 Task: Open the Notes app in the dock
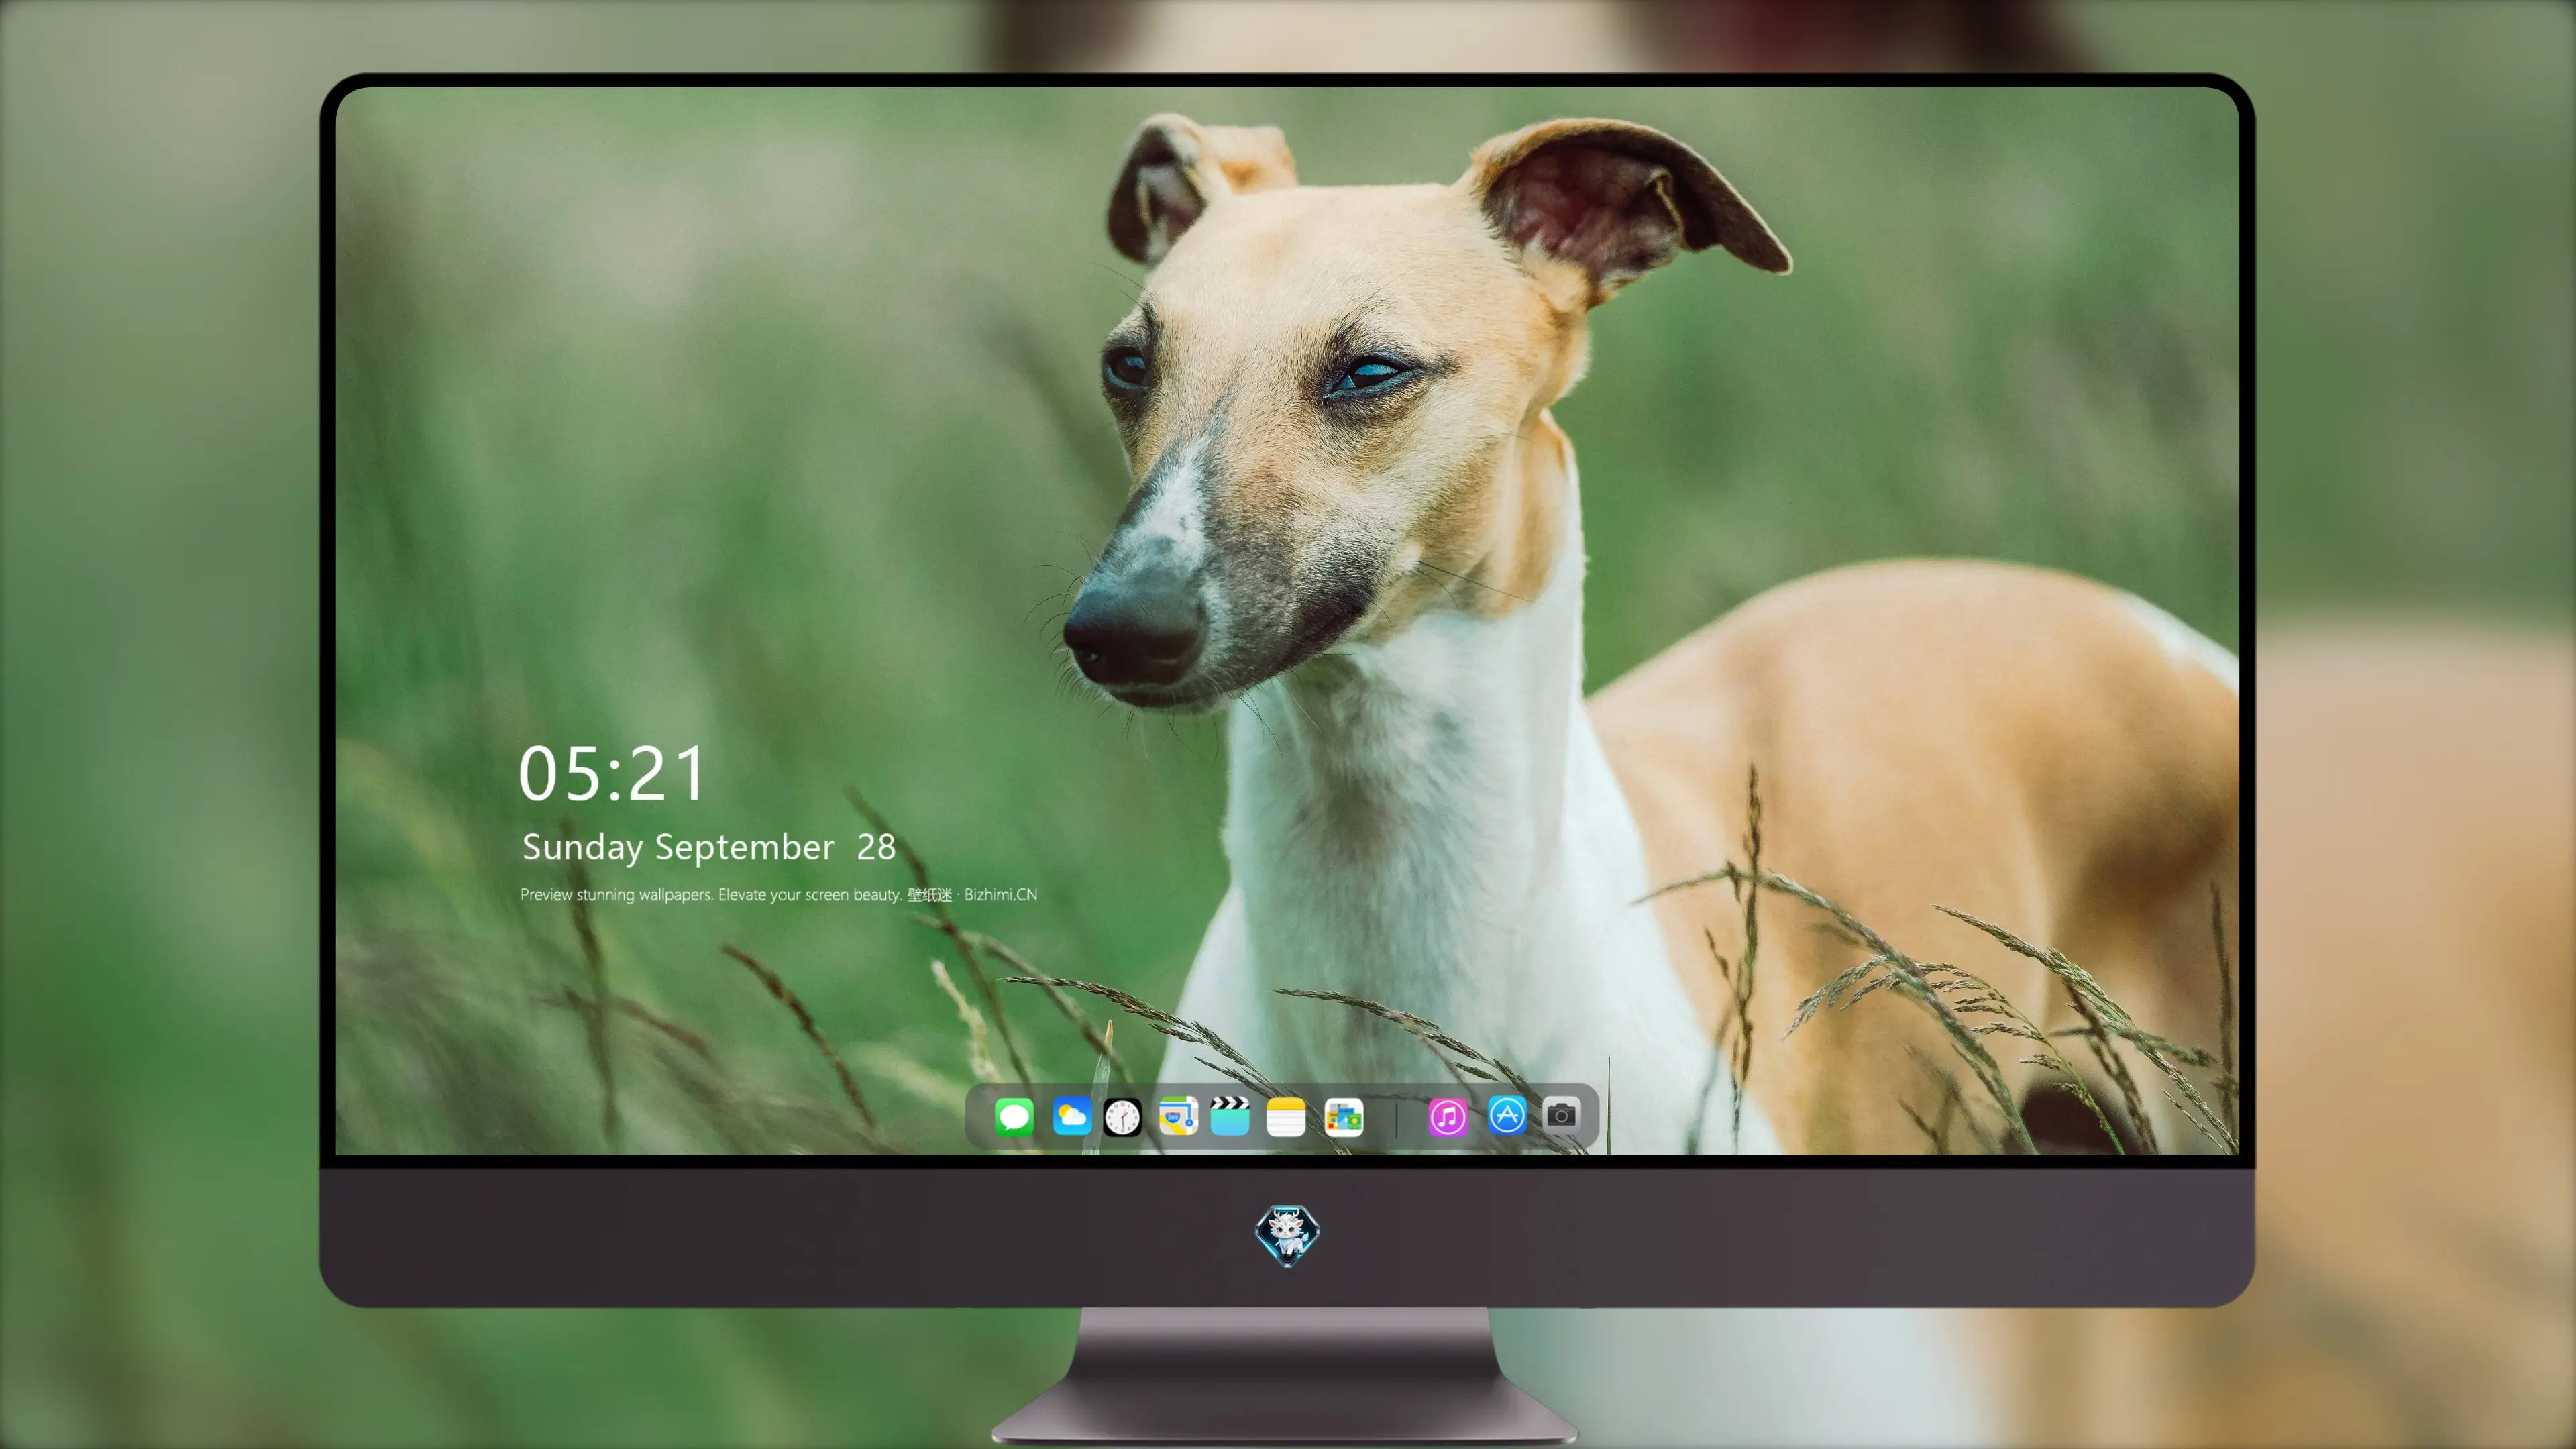coord(1286,1117)
